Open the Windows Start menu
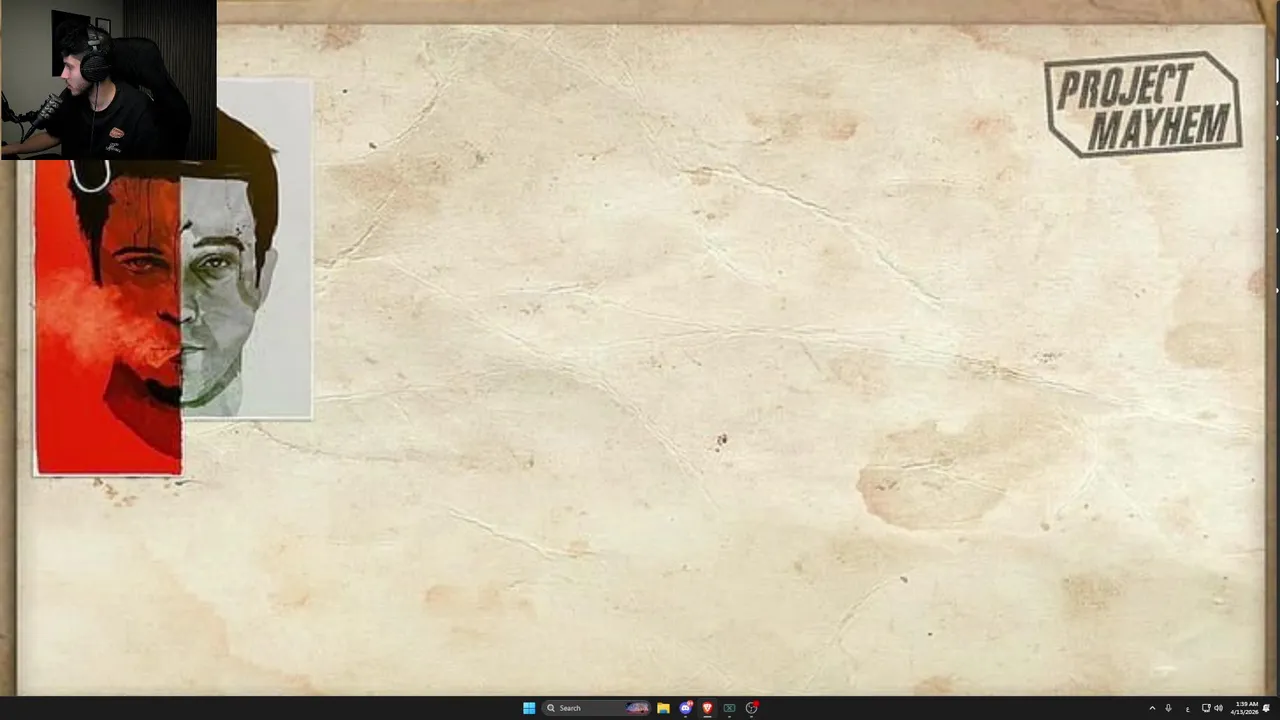1280x720 pixels. (x=529, y=708)
